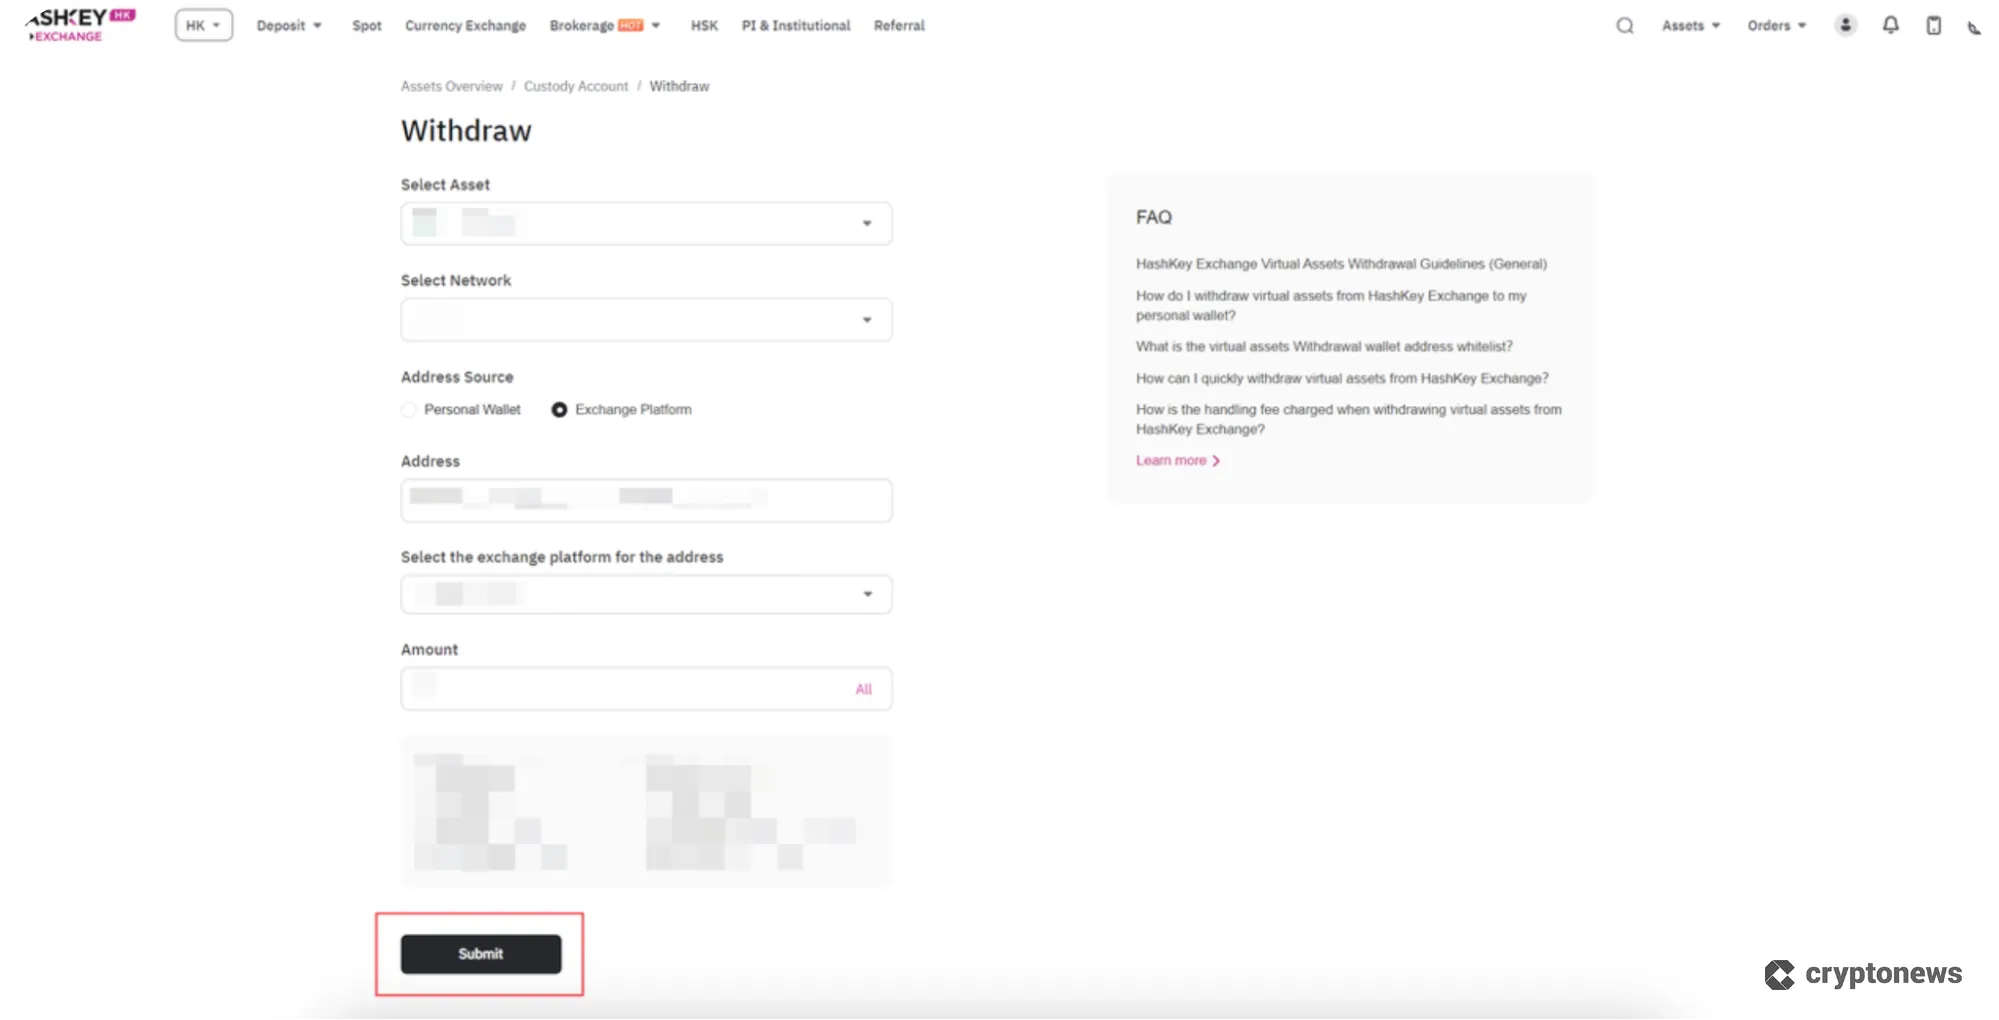Open the Assets dropdown menu

coord(1690,26)
